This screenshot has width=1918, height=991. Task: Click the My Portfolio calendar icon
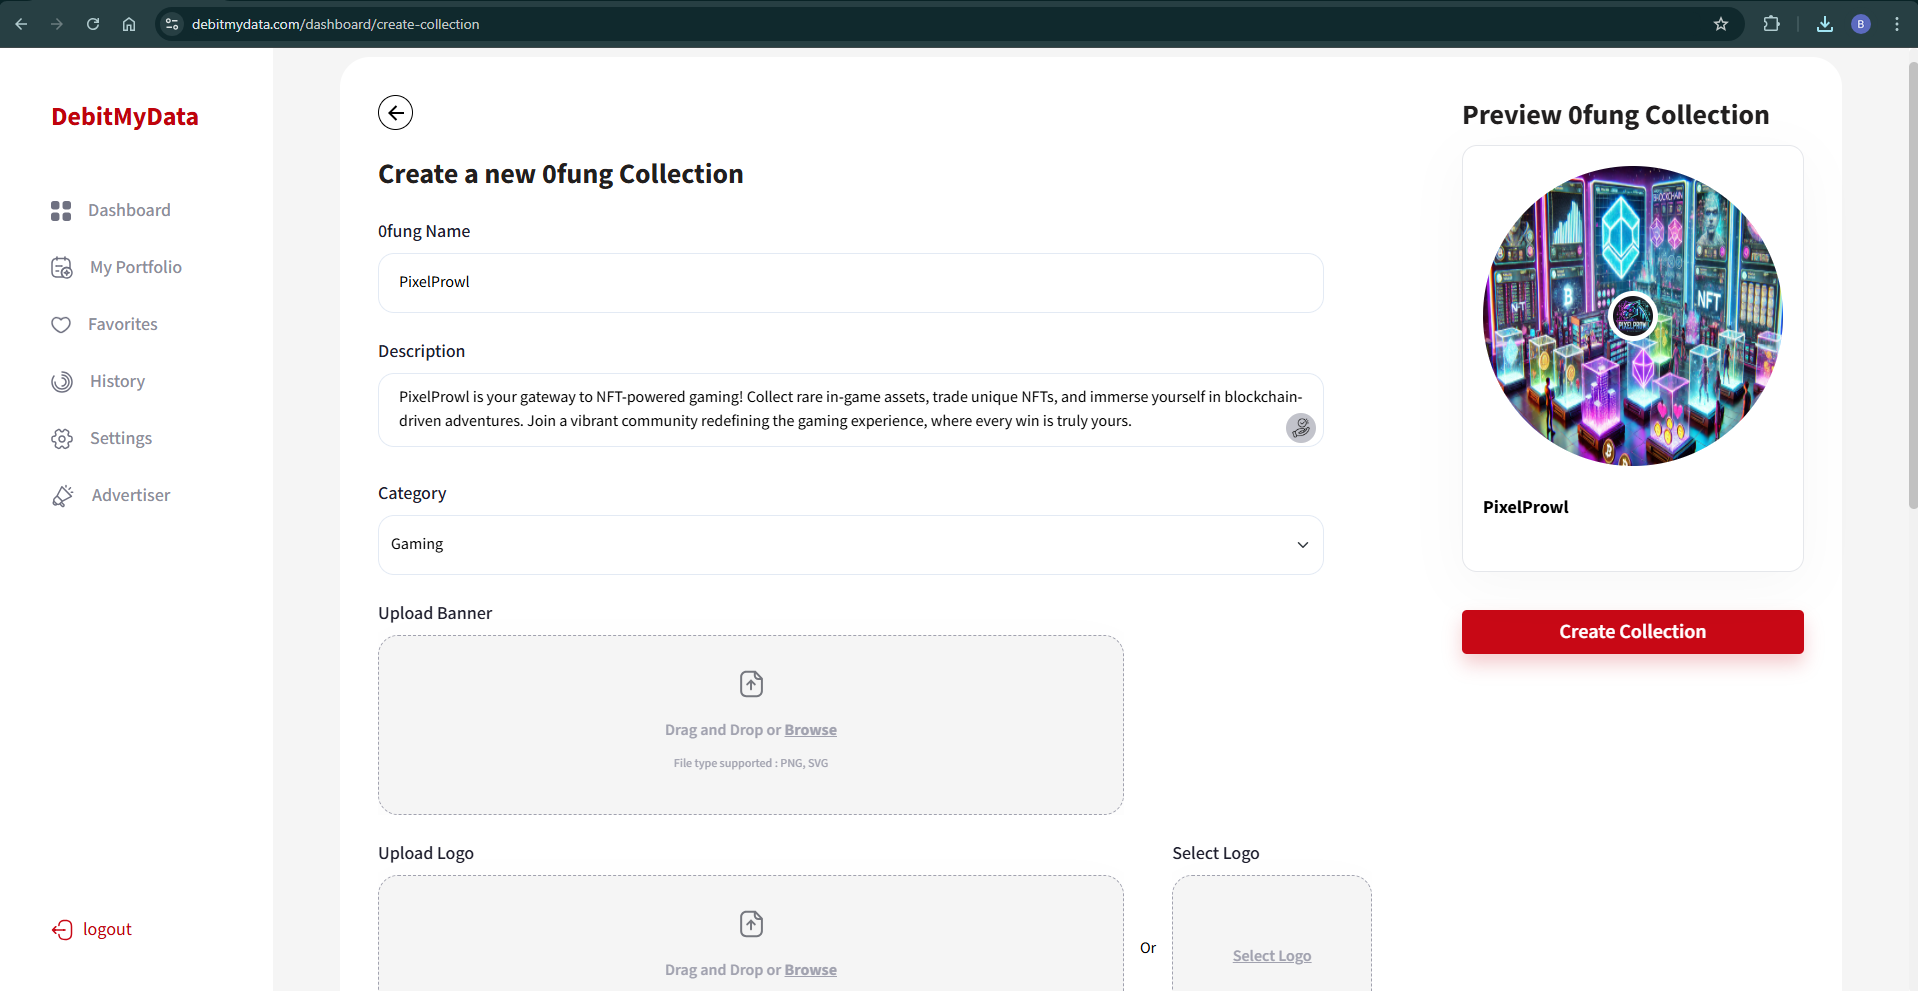[x=62, y=268]
